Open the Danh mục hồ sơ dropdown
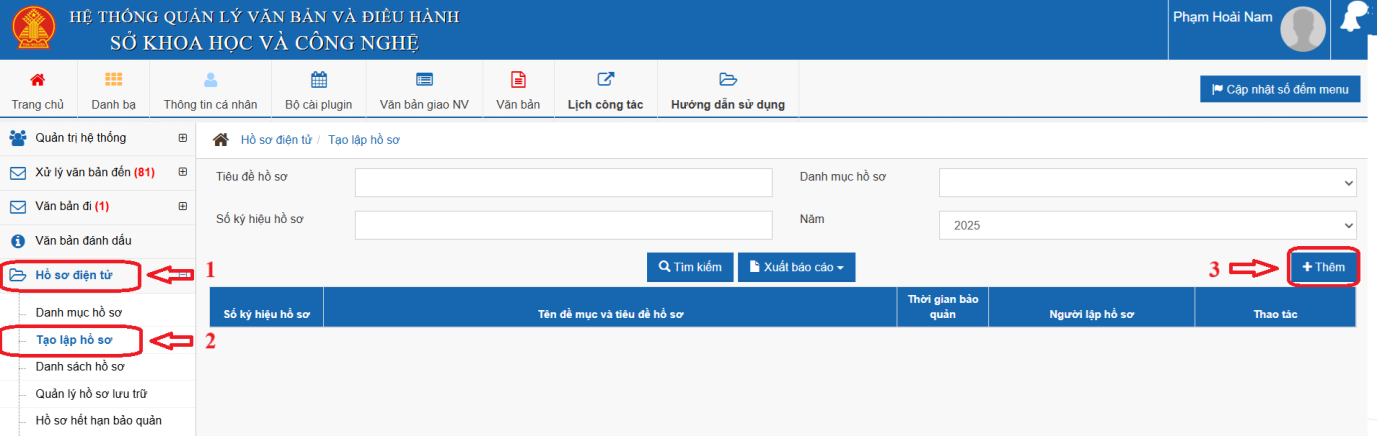 [1147, 183]
